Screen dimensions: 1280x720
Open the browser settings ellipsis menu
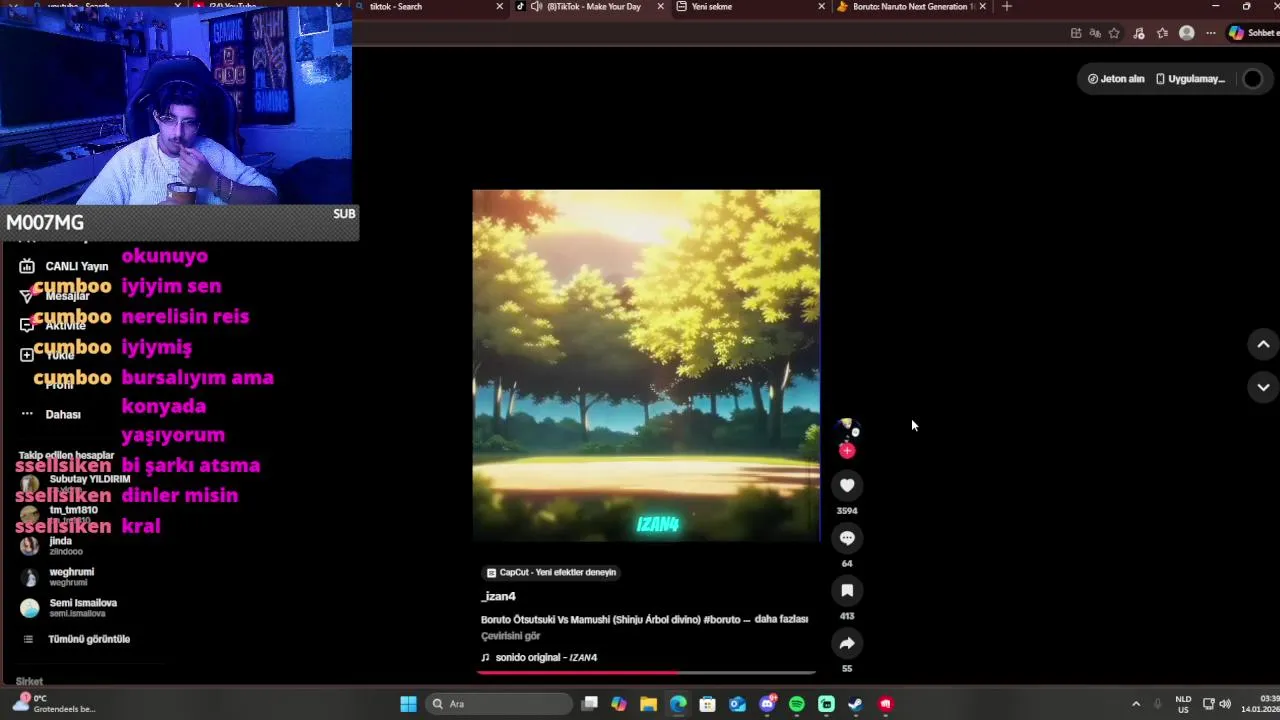(1211, 33)
